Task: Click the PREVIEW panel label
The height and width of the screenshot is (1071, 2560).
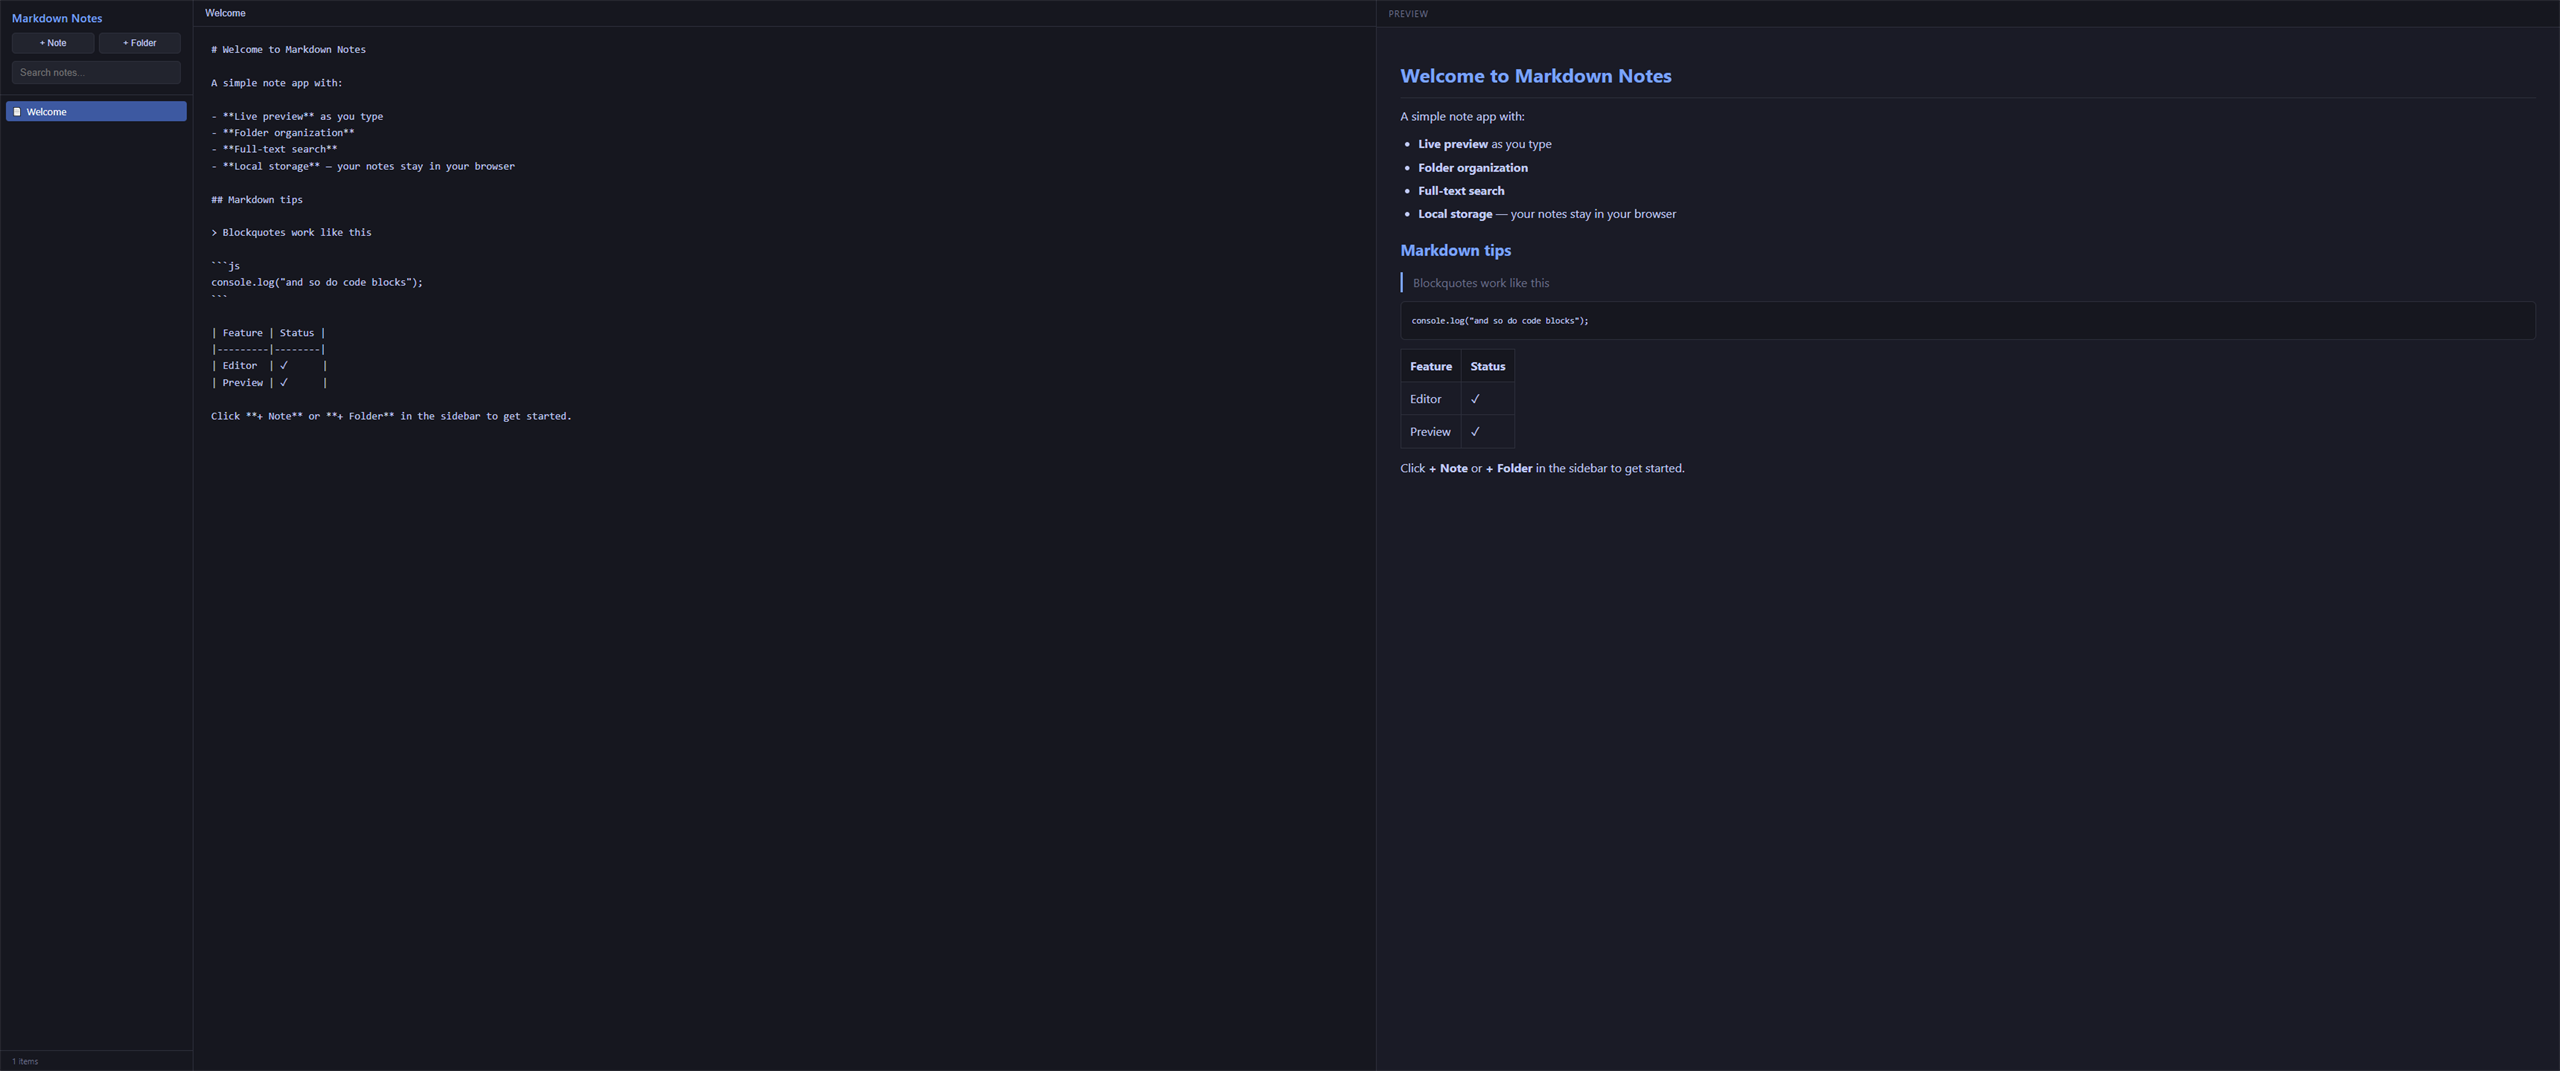Action: click(1408, 14)
